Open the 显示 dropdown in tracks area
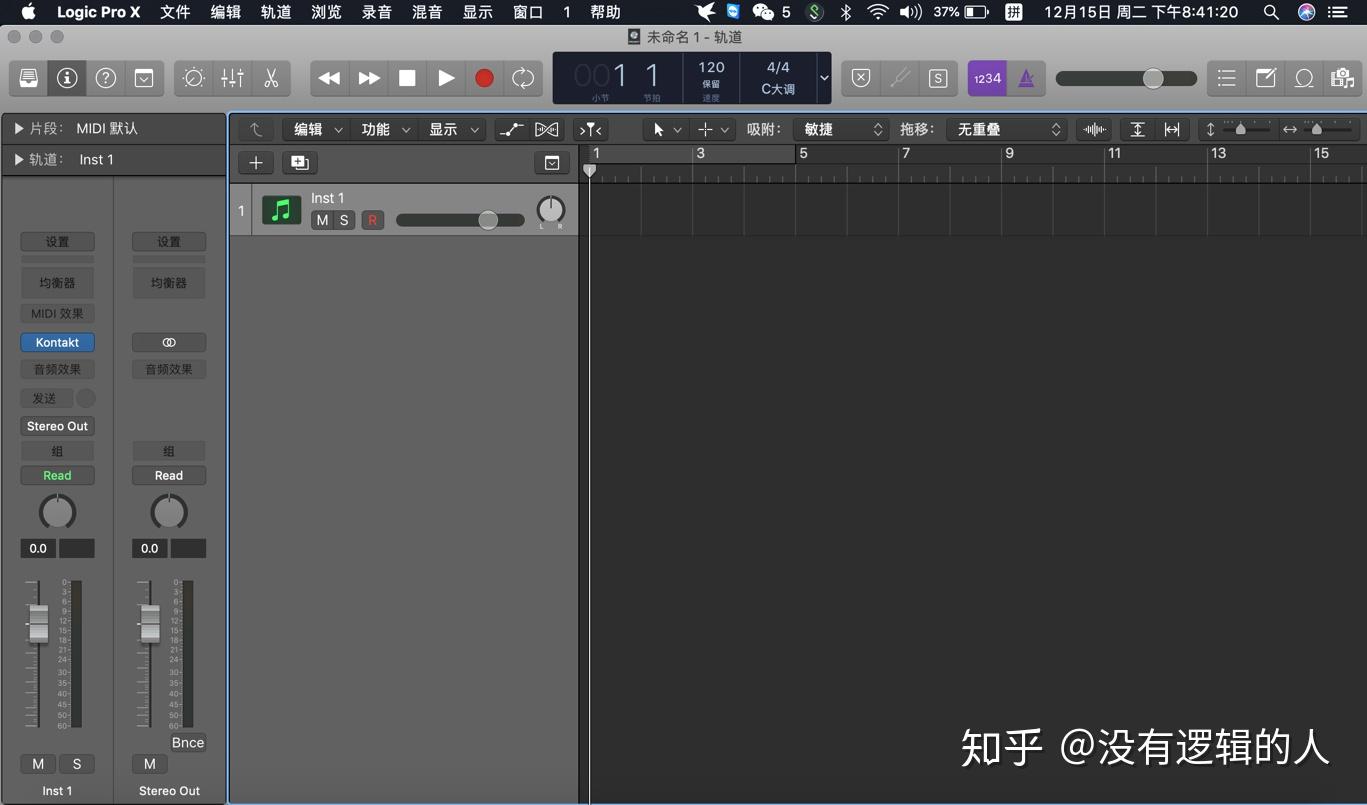 point(452,129)
